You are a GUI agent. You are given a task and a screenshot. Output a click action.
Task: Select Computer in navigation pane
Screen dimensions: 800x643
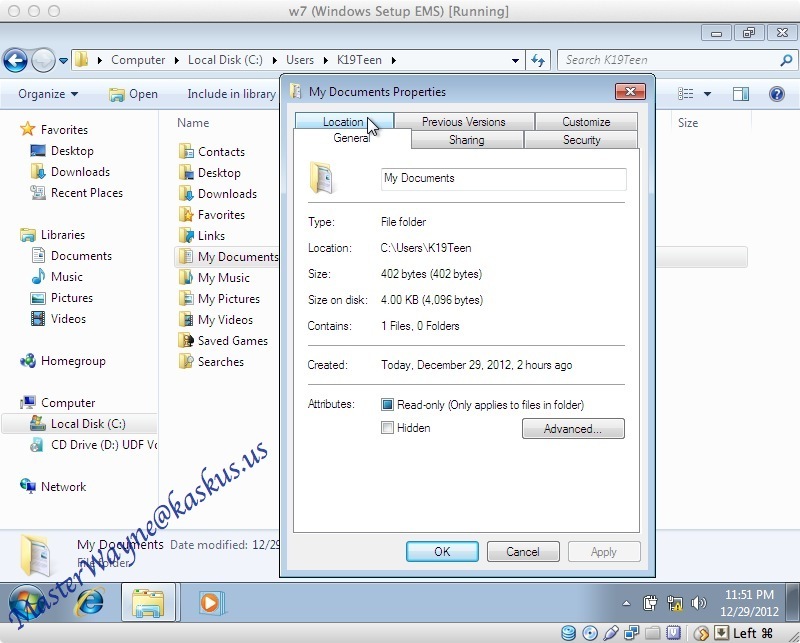[58, 403]
